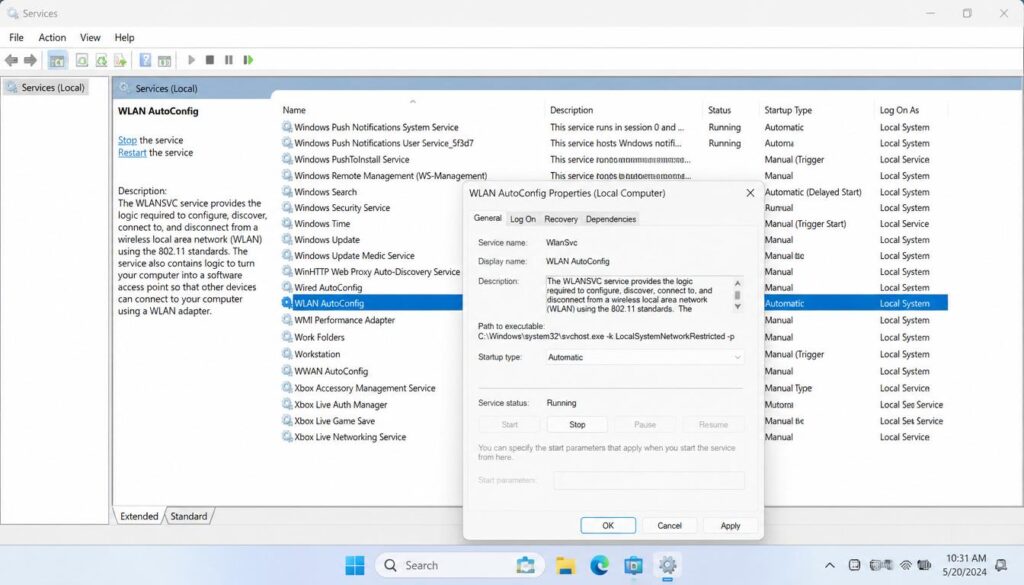Click the Stop the service link

click(127, 140)
